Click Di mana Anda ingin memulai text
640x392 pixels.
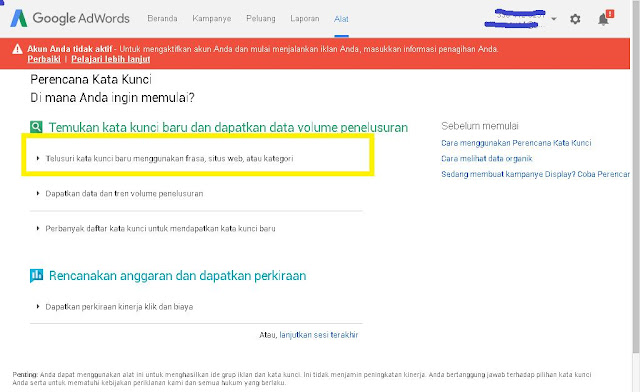(x=112, y=98)
